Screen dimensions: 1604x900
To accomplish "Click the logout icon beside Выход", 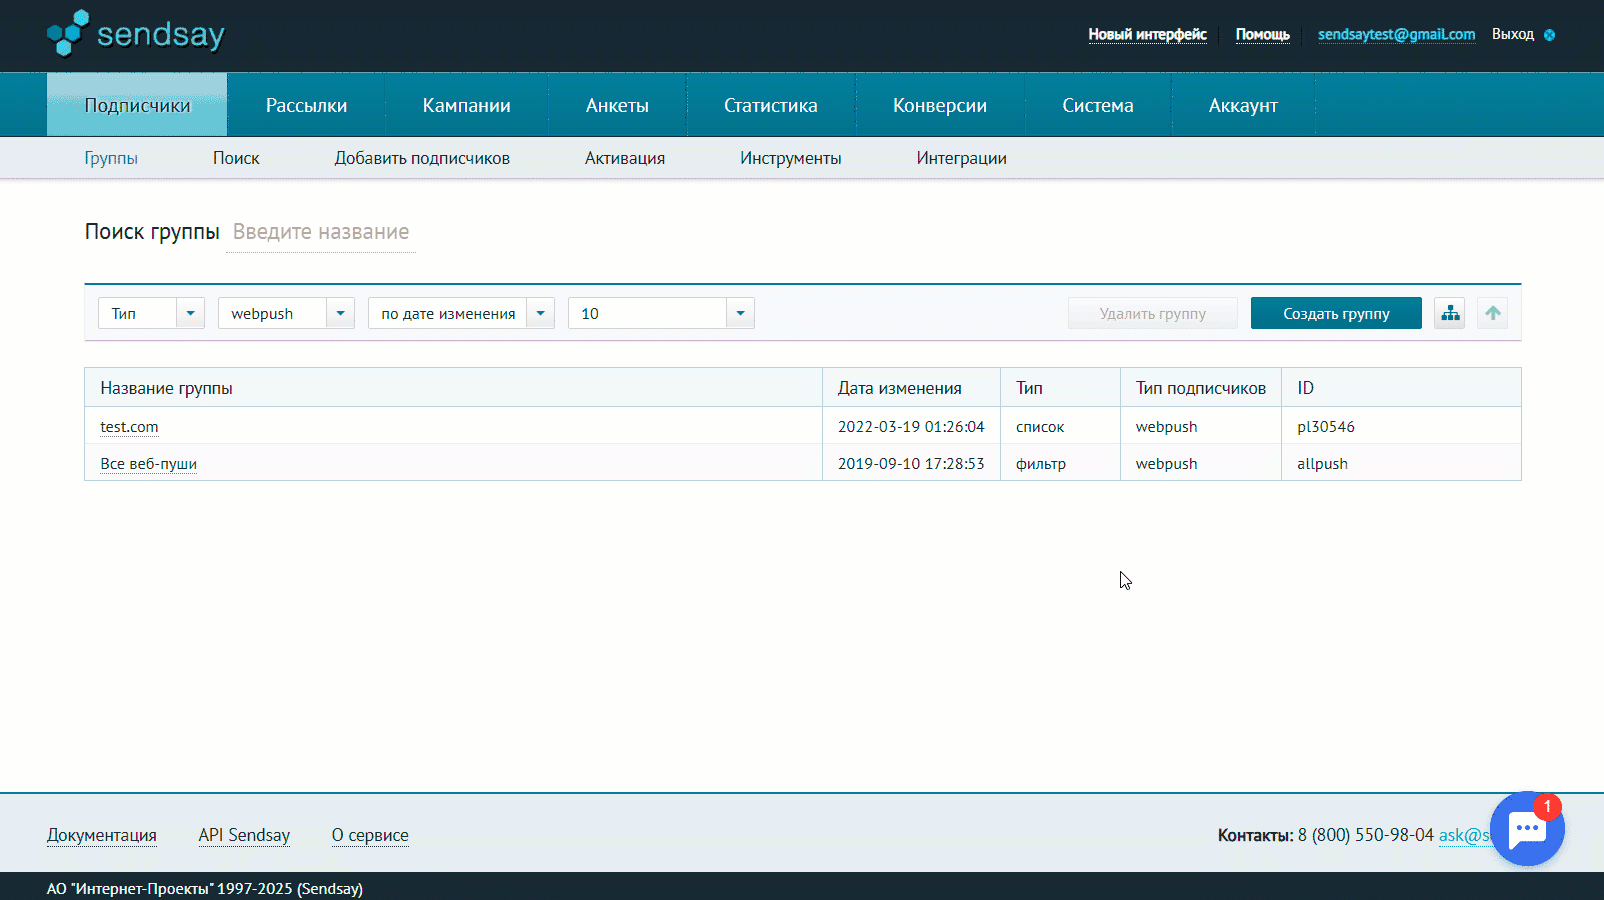I will pos(1549,35).
